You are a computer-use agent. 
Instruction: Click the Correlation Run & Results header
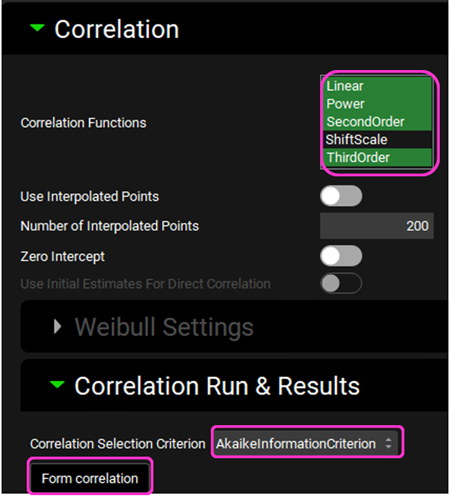(x=217, y=386)
